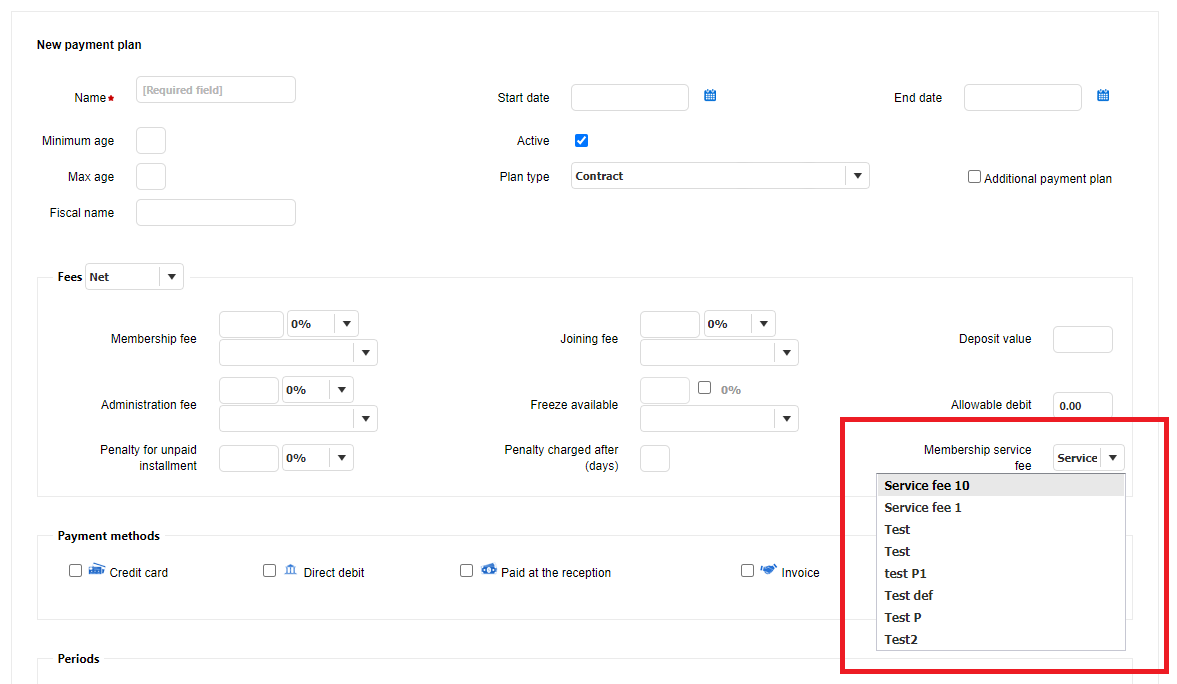Screen dimensions: 1177x684
Task: Collapse the Membership service fee dropdown
Action: click(x=1112, y=458)
